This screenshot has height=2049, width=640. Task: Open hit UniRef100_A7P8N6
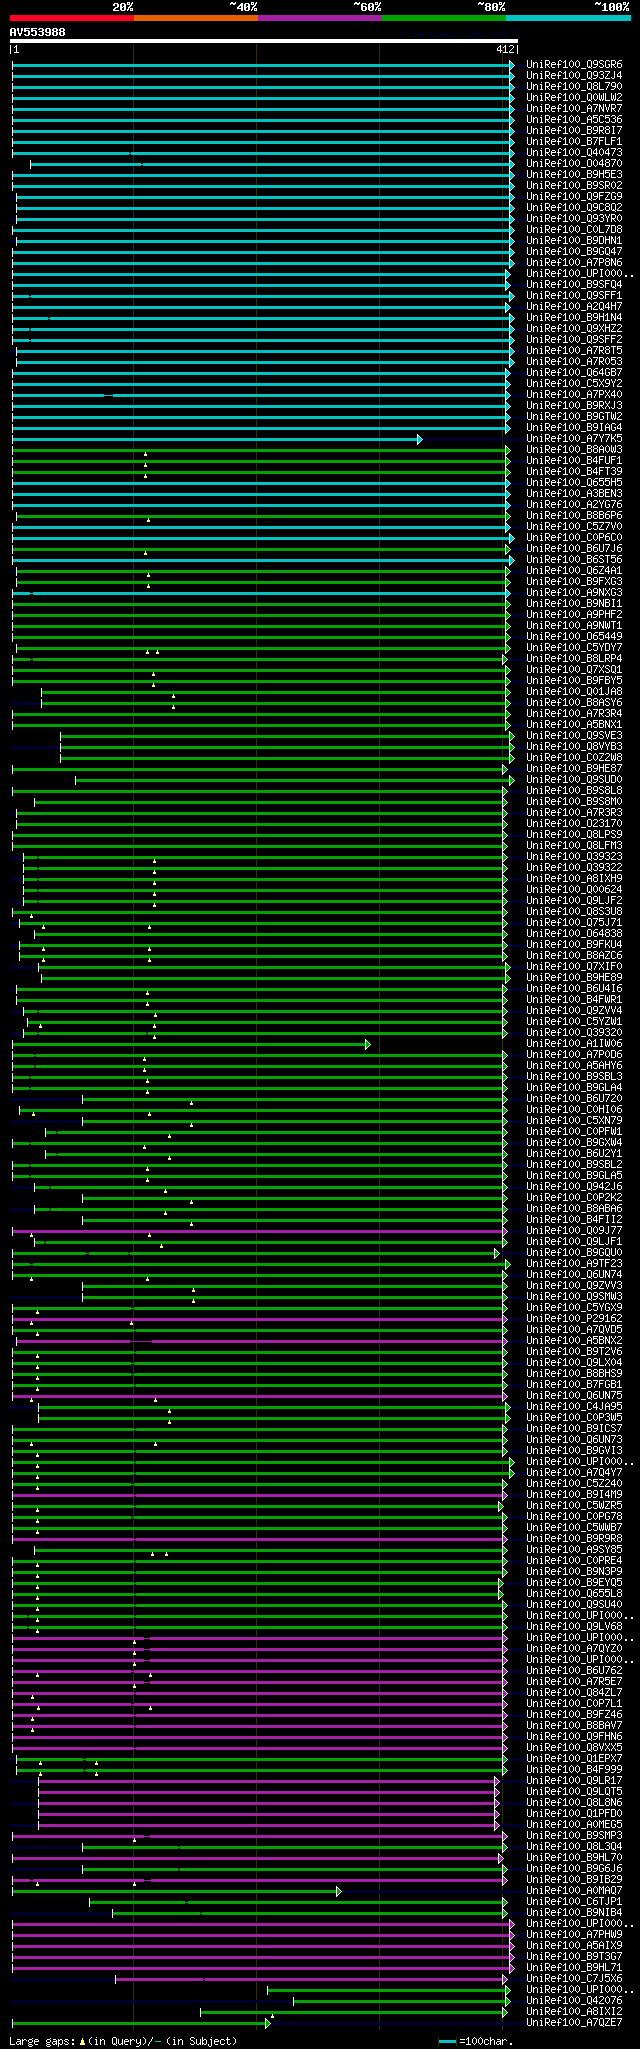point(574,262)
